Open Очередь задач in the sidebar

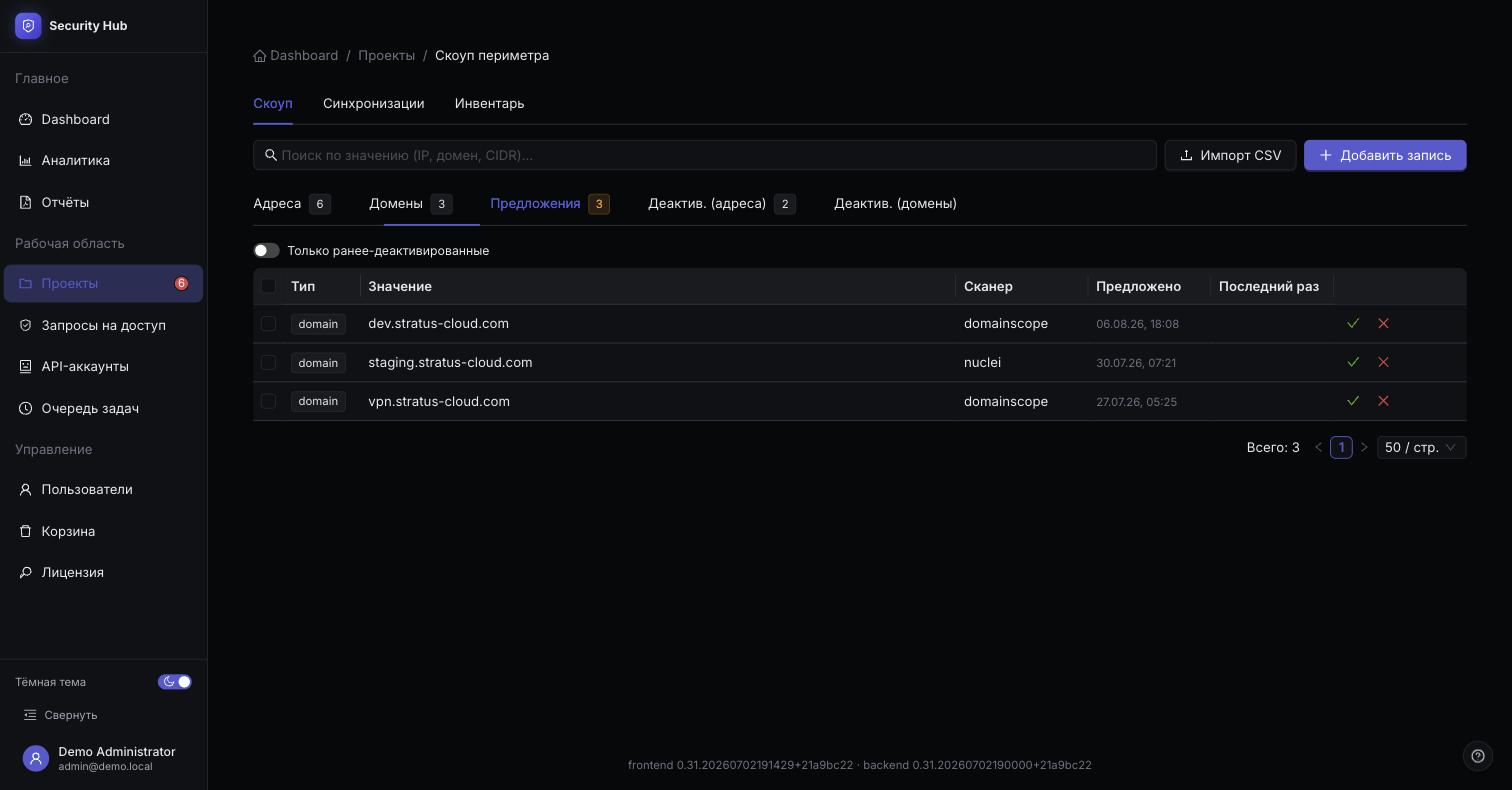click(104, 408)
